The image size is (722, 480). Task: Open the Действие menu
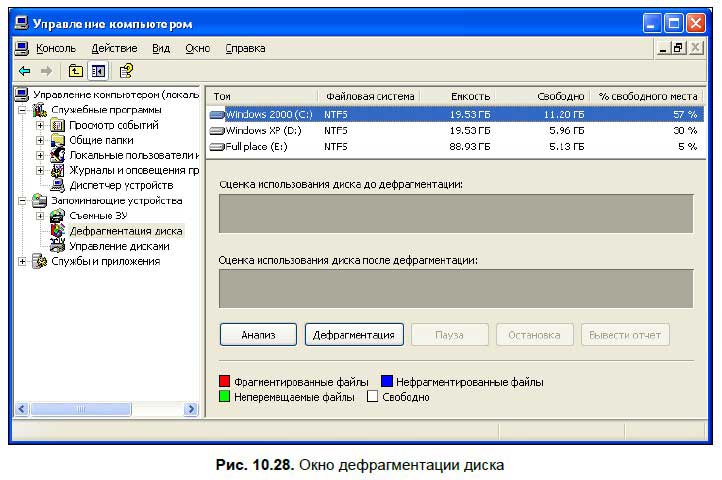tap(114, 48)
